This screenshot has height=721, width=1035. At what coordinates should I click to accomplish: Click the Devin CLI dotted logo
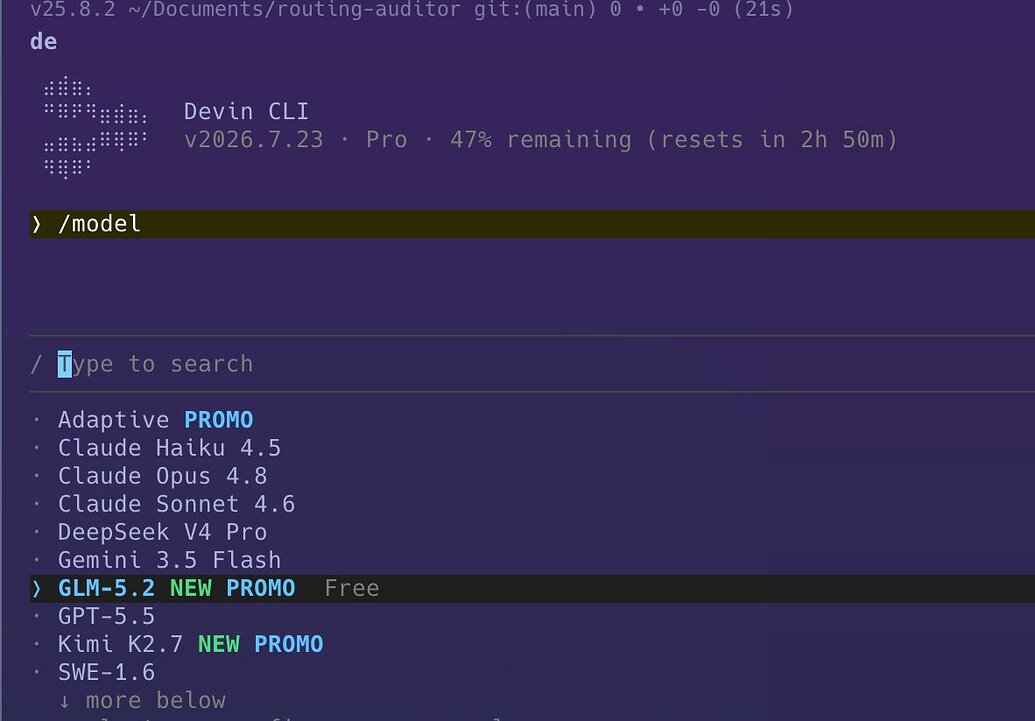[95, 128]
